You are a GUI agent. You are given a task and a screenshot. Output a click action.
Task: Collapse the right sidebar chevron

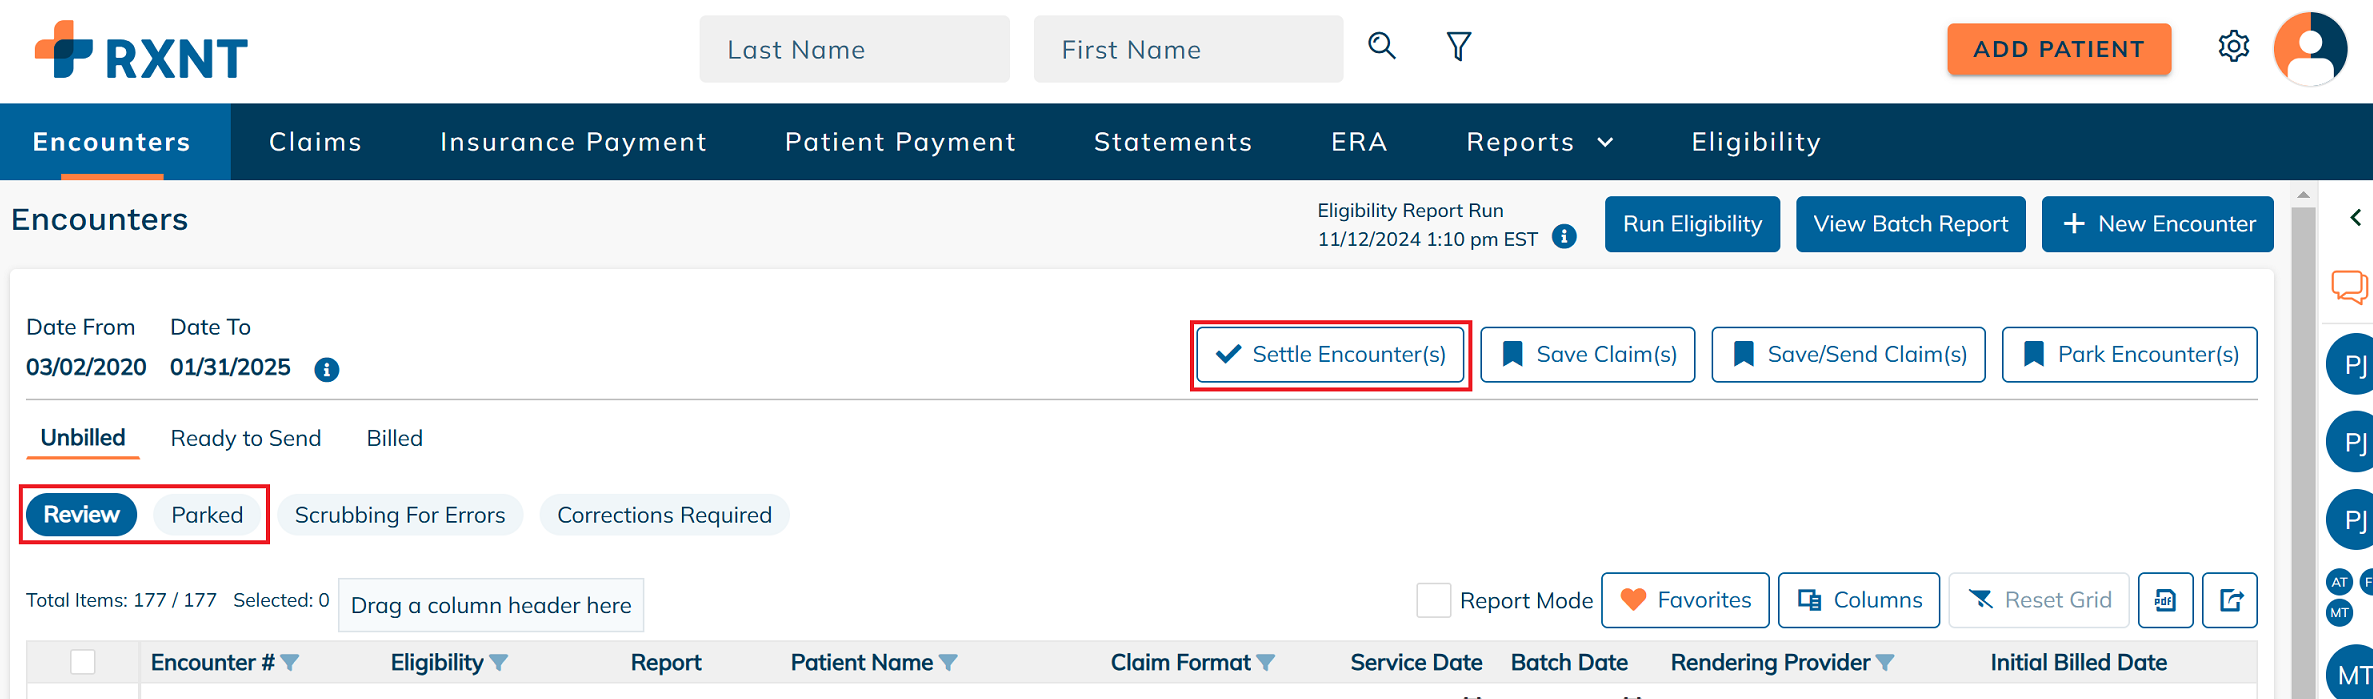click(x=2356, y=217)
